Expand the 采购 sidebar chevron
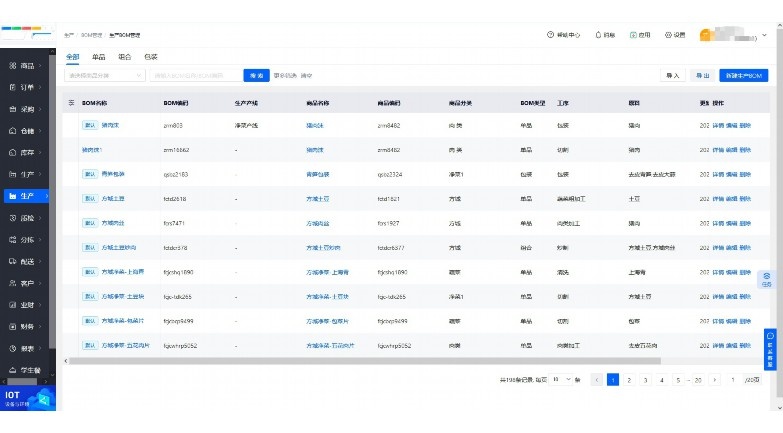Image resolution: width=783 pixels, height=433 pixels. pyautogui.click(x=40, y=109)
